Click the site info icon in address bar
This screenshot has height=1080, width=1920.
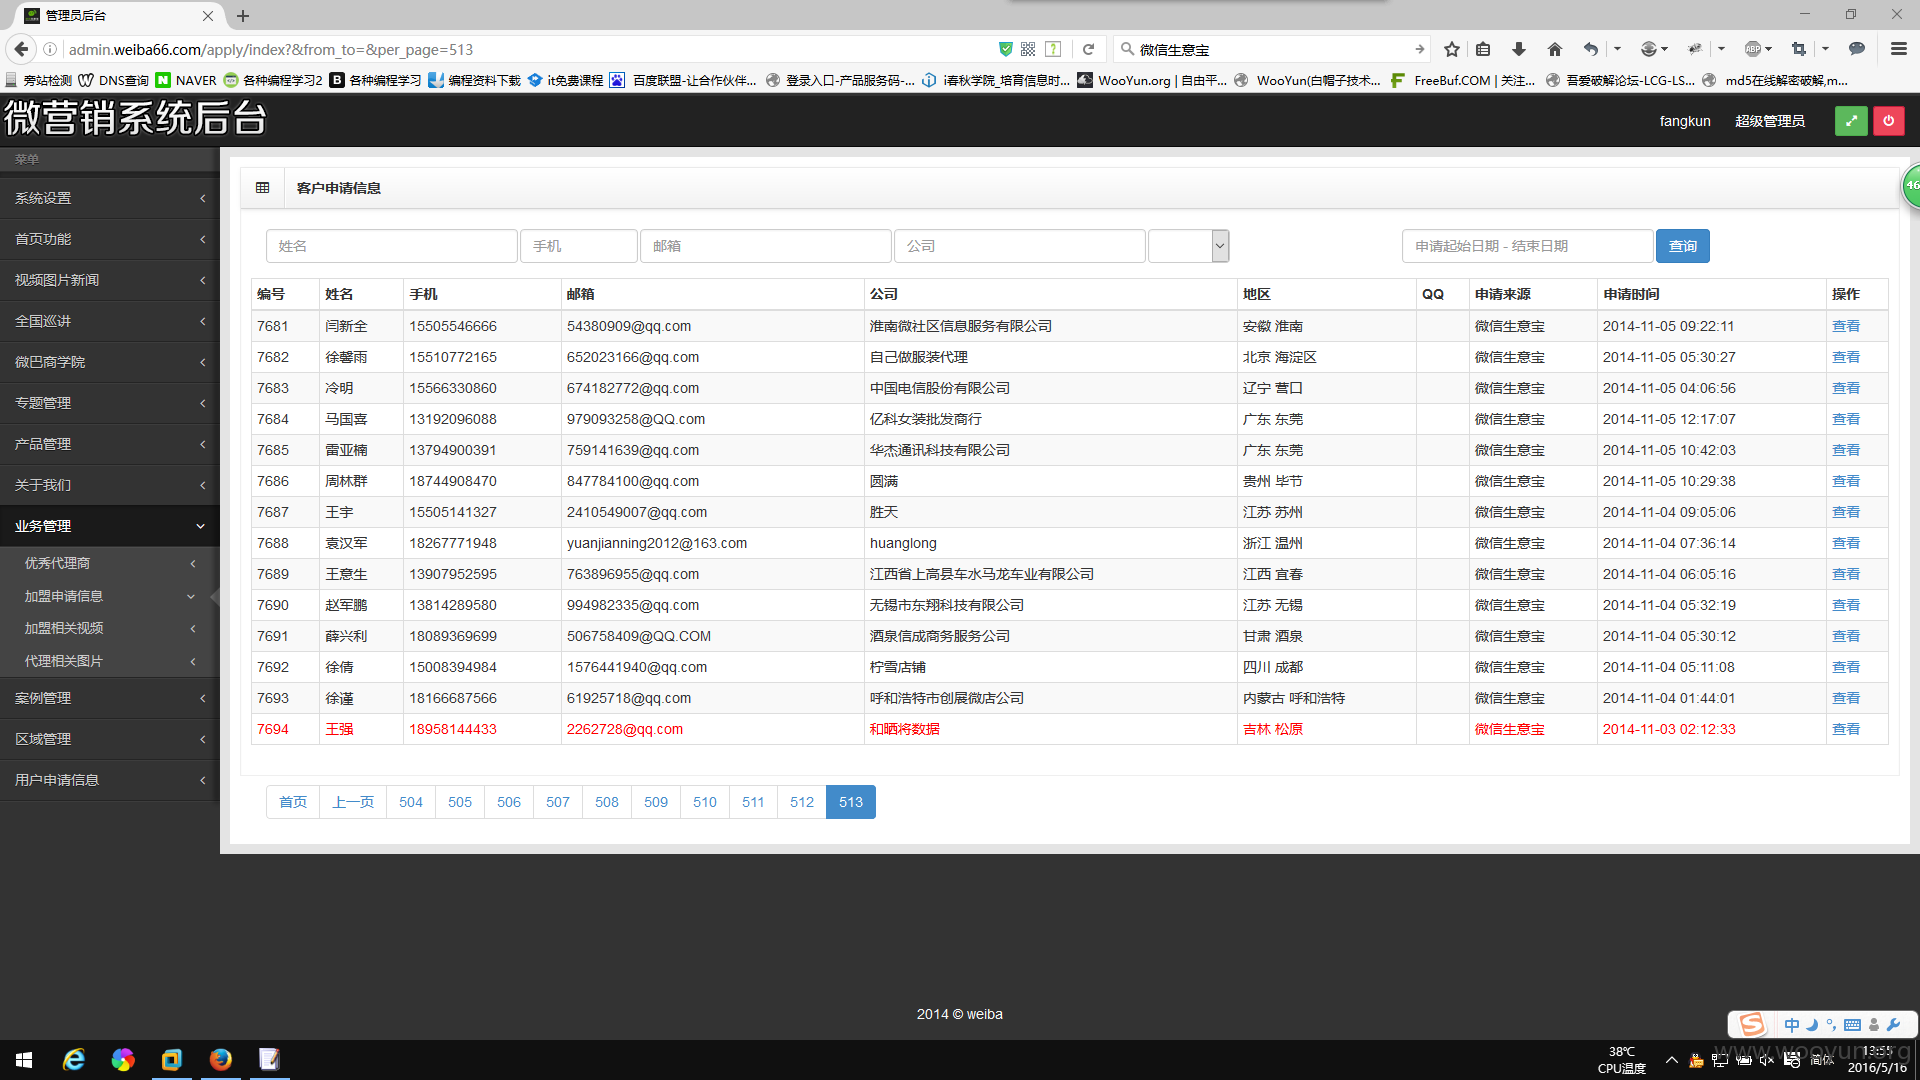click(50, 49)
